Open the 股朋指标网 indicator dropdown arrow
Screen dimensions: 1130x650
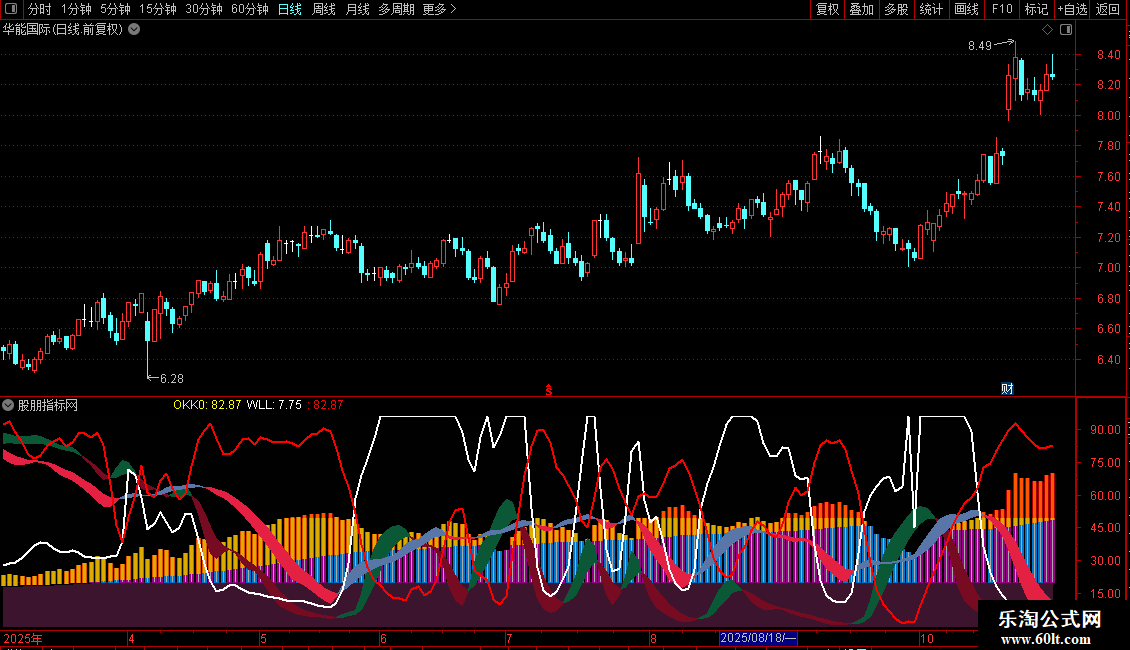pyautogui.click(x=9, y=405)
